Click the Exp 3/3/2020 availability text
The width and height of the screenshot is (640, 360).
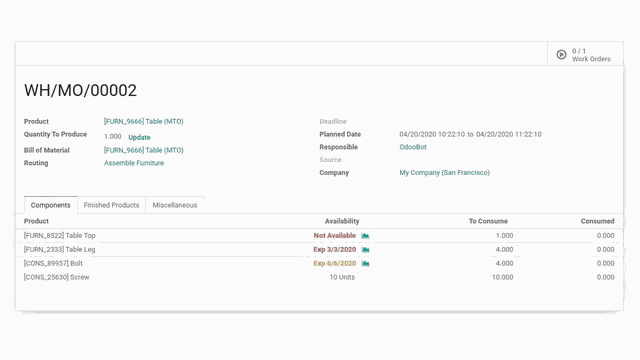click(335, 249)
